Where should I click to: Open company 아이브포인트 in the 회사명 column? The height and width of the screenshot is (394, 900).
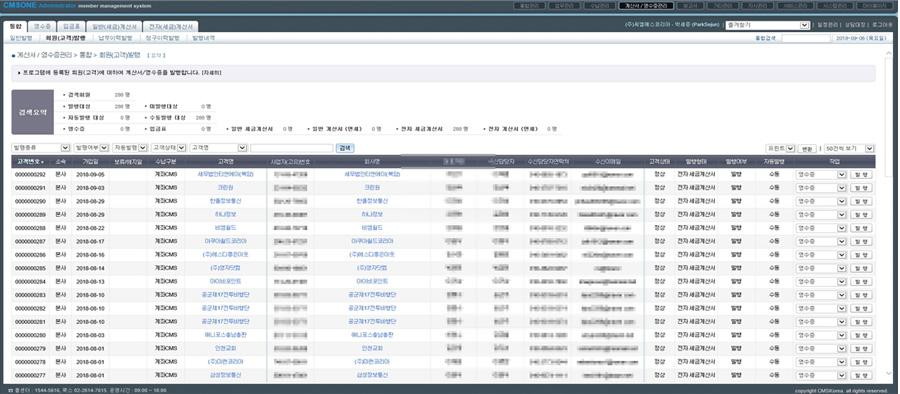[x=372, y=281]
